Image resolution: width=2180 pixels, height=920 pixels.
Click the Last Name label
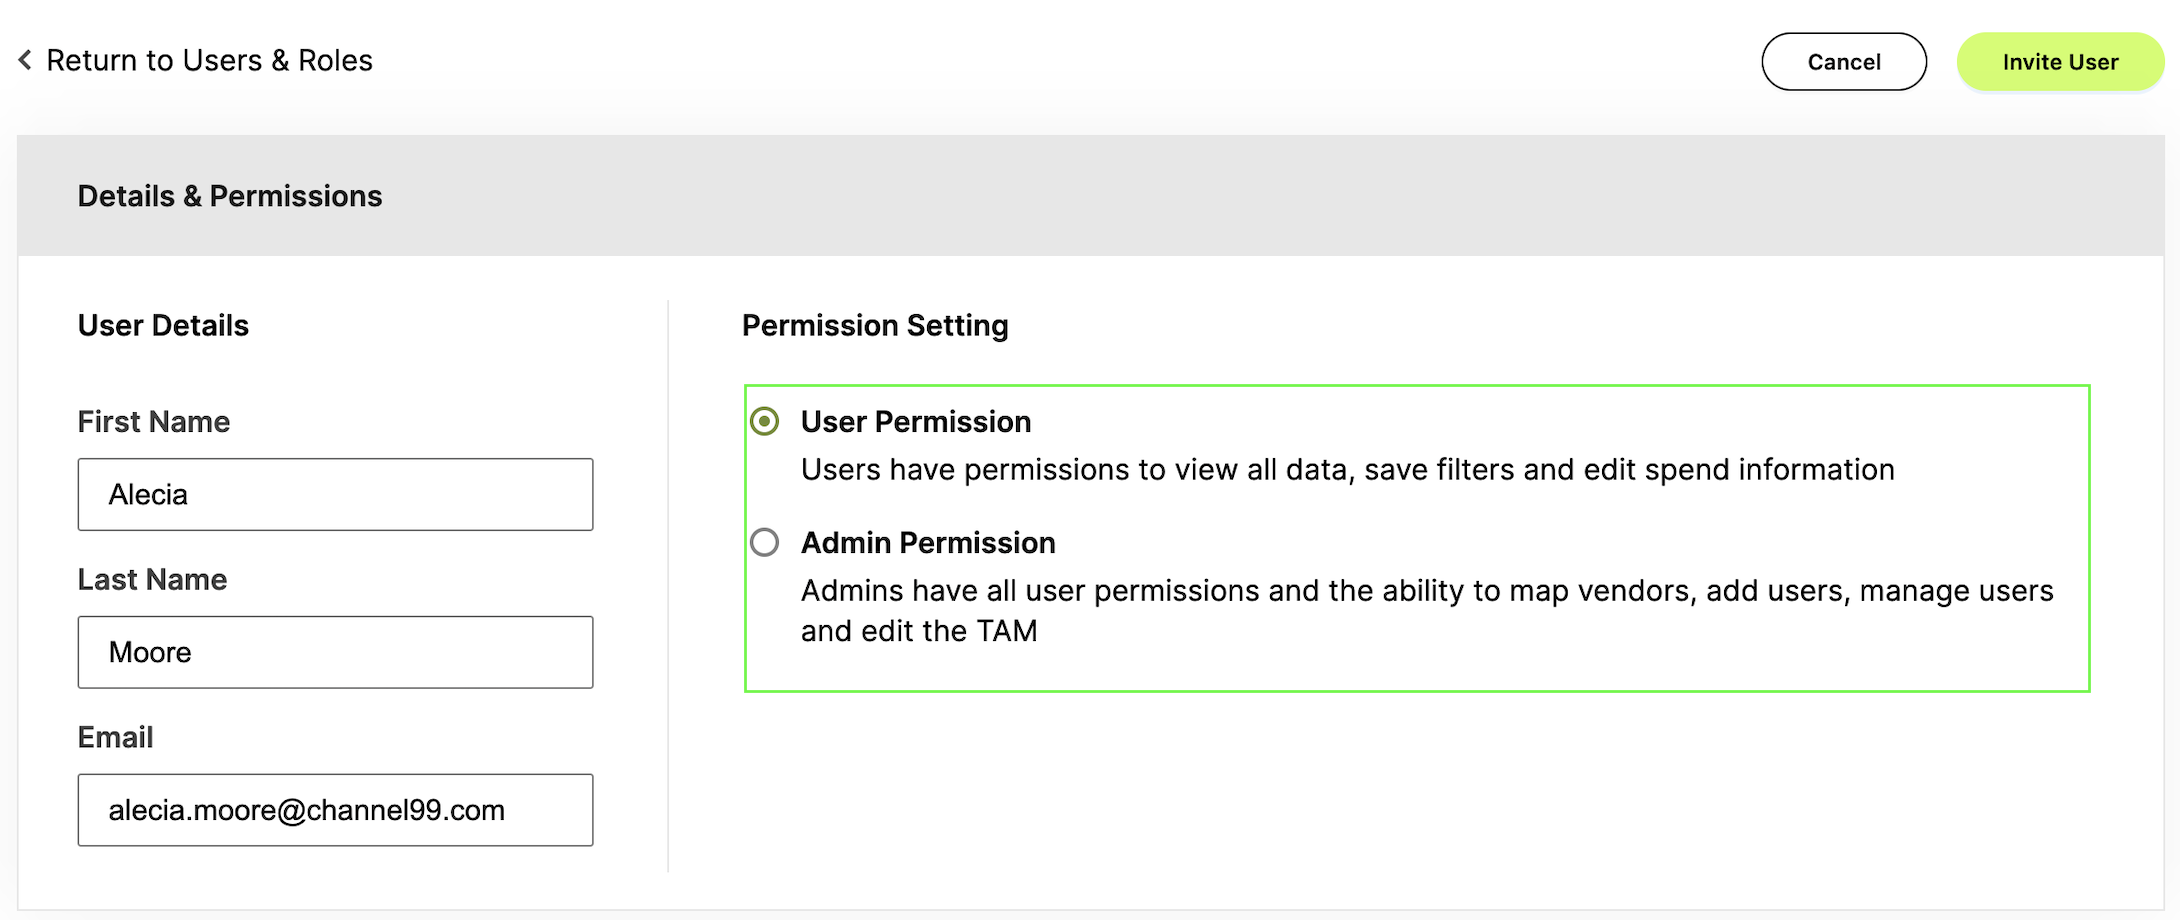point(152,580)
